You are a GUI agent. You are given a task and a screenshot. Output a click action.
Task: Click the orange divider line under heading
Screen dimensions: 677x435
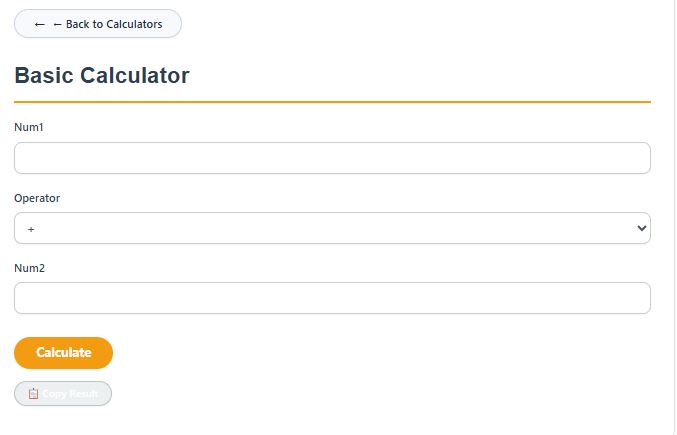point(332,102)
